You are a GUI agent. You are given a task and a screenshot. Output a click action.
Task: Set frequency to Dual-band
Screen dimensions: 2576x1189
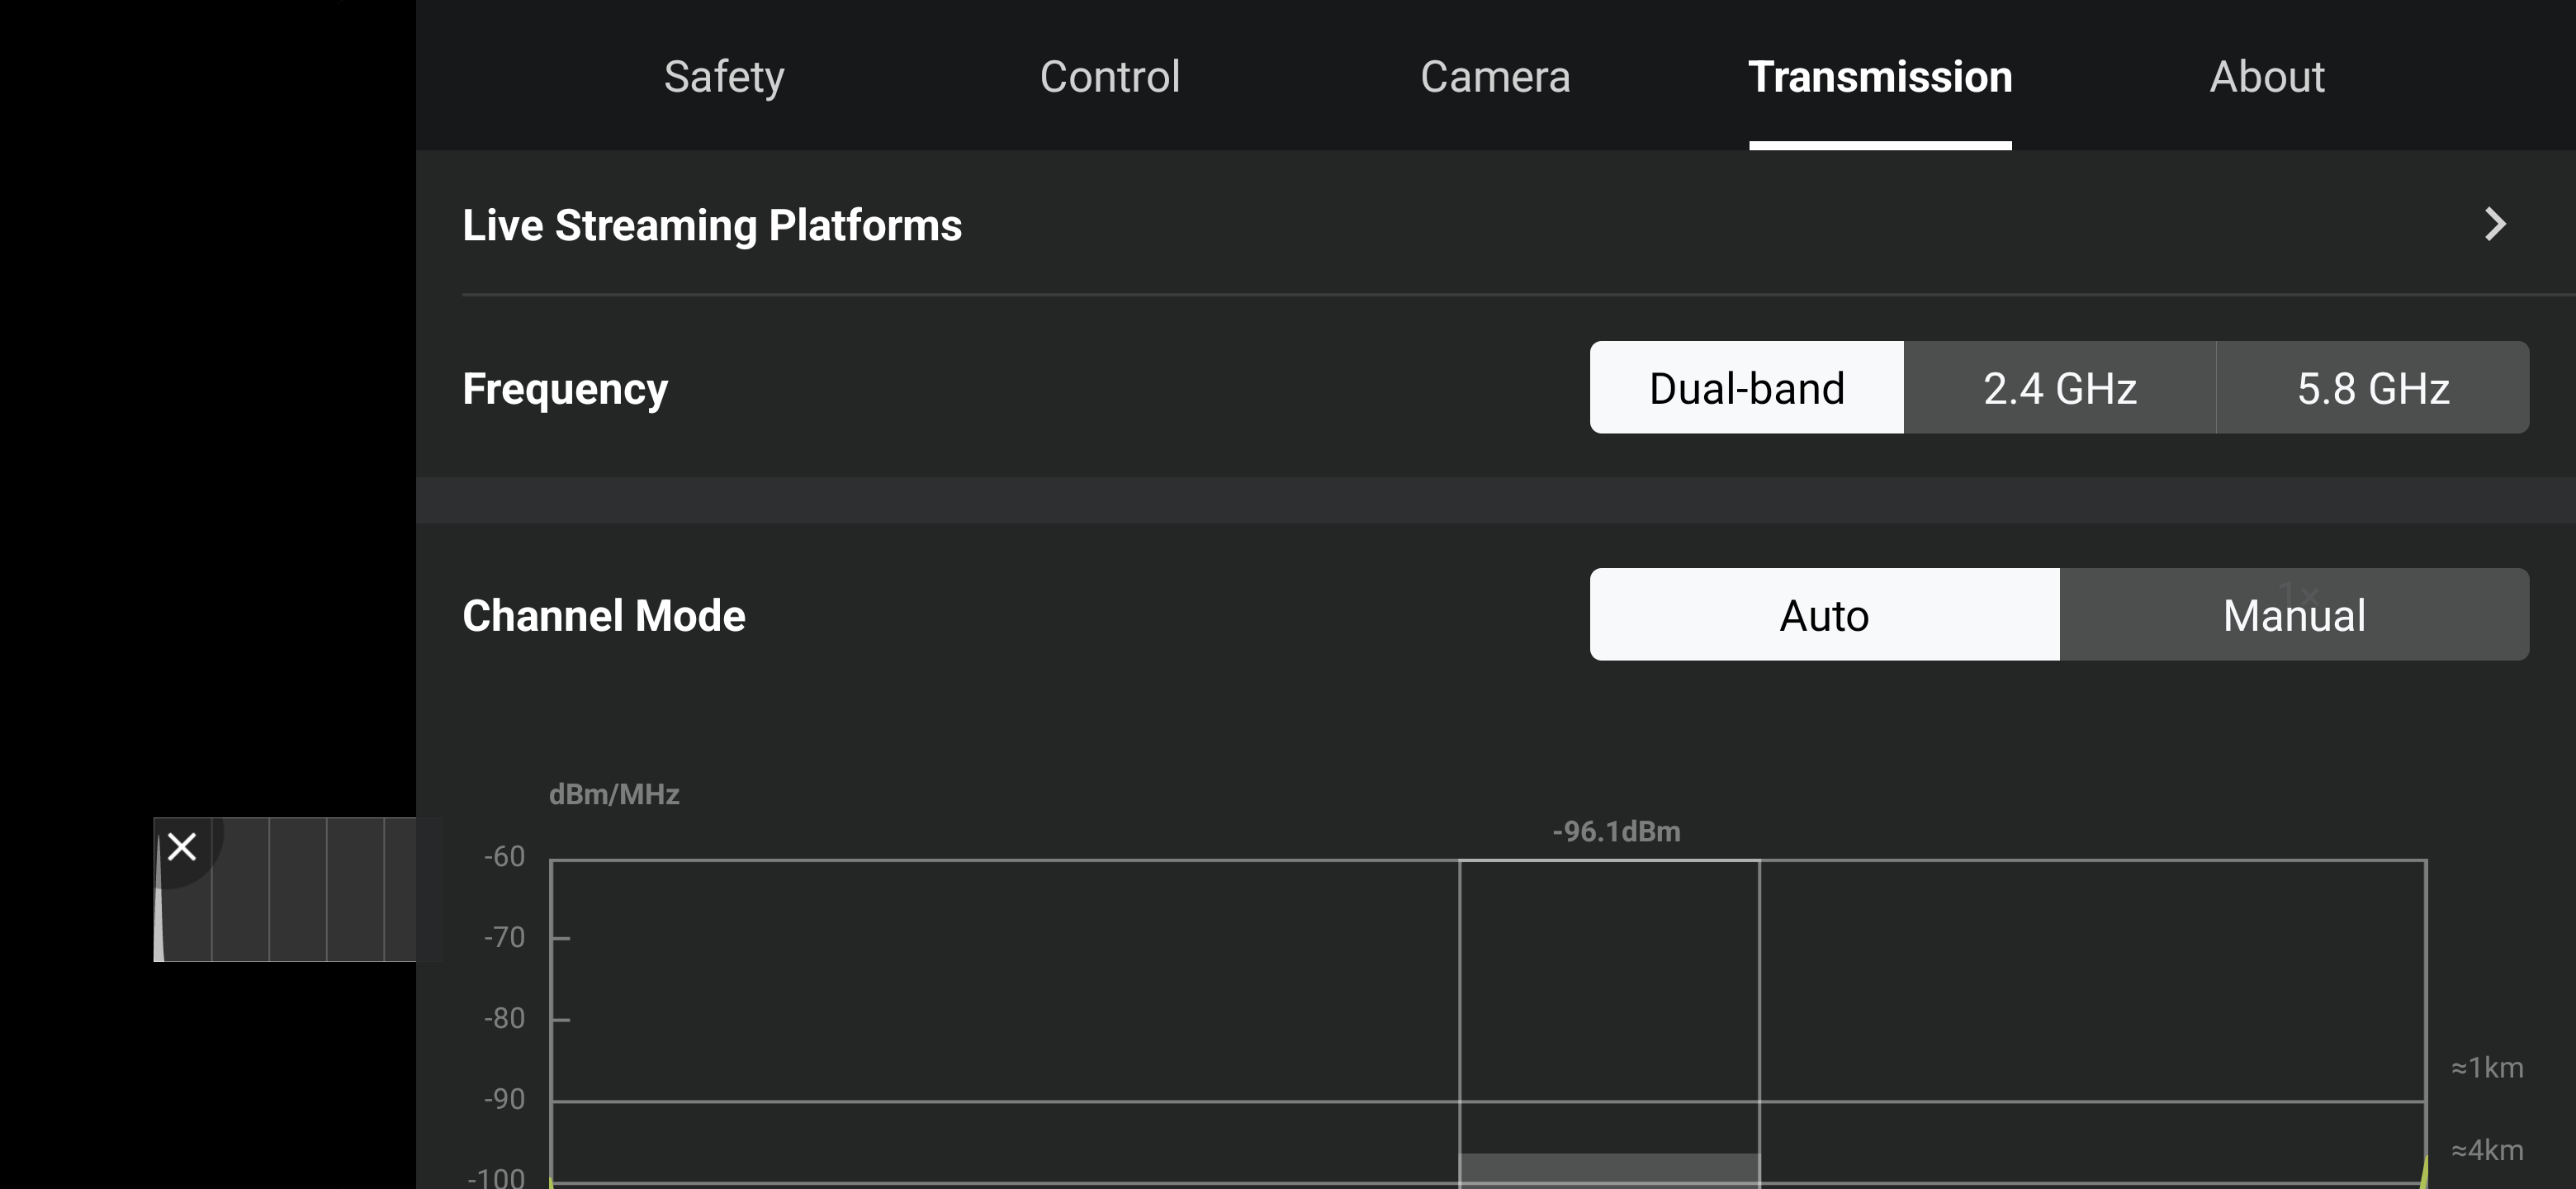pos(1747,387)
